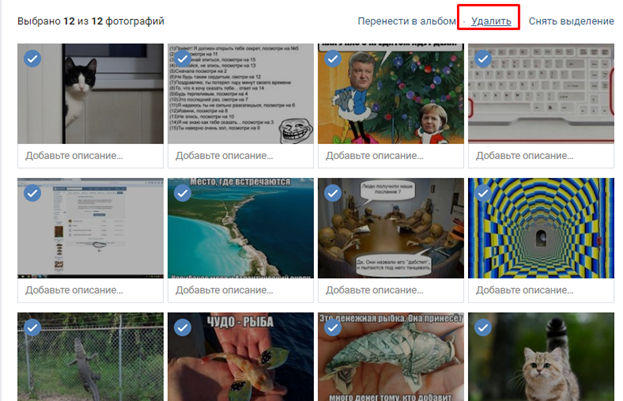Image resolution: width=623 pixels, height=401 pixels.
Task: Uncheck the ocean coastline photo checkmark
Action: pyautogui.click(x=182, y=193)
